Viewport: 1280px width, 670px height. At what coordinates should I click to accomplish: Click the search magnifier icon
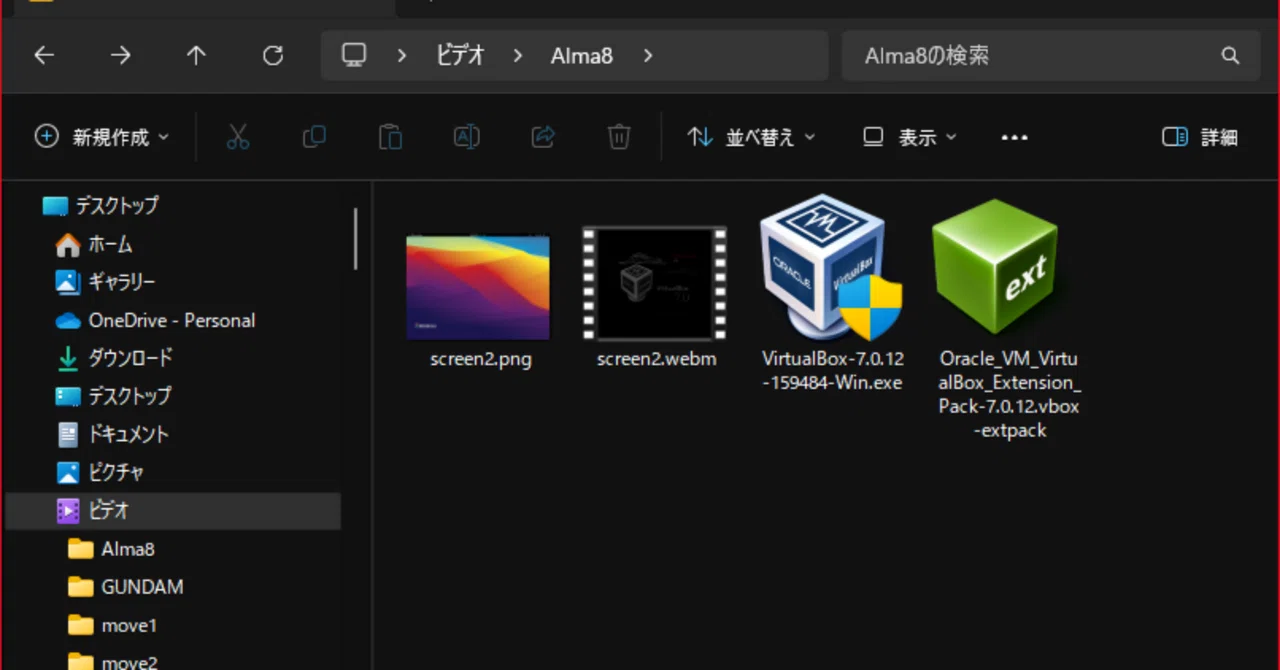click(1230, 56)
